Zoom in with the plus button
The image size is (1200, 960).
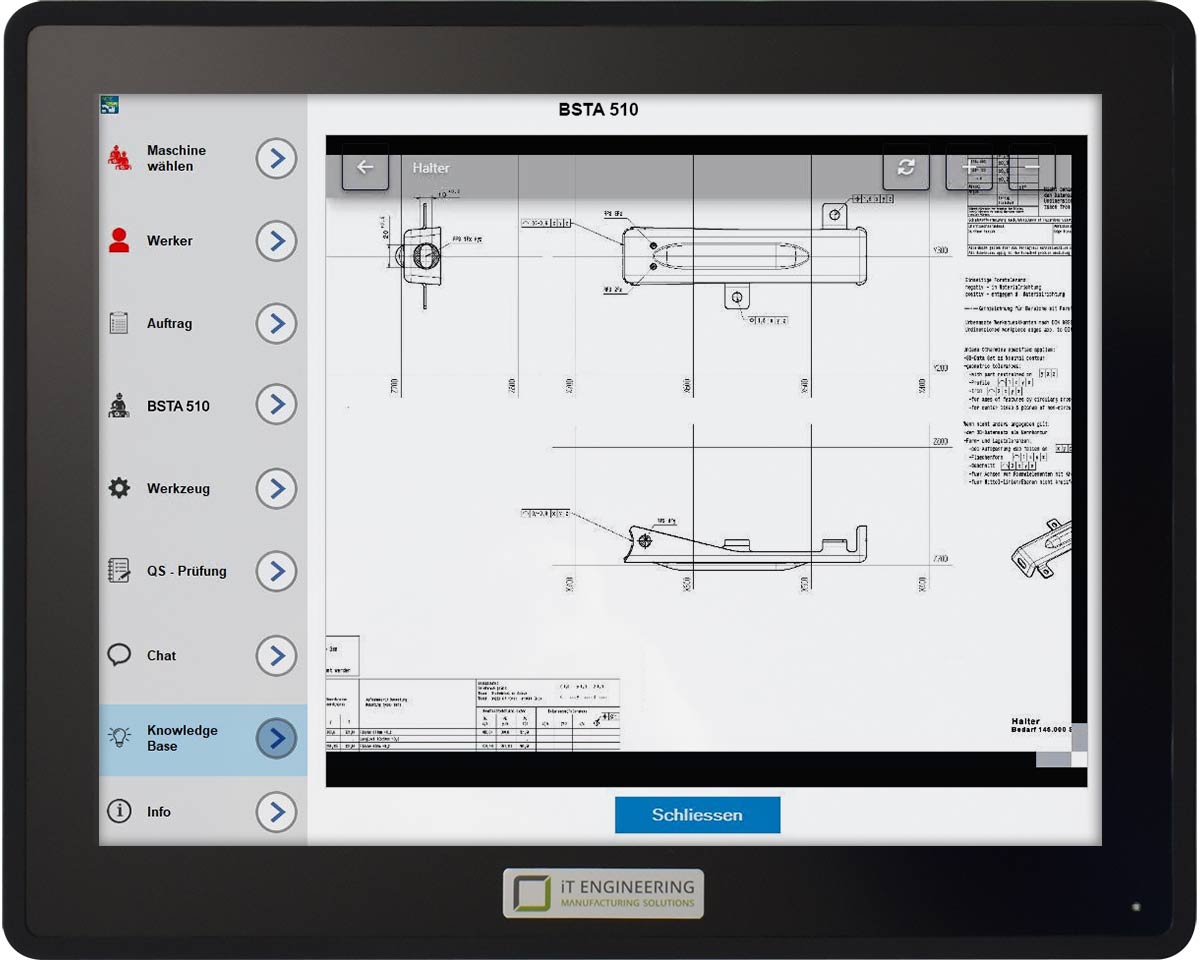click(x=969, y=168)
